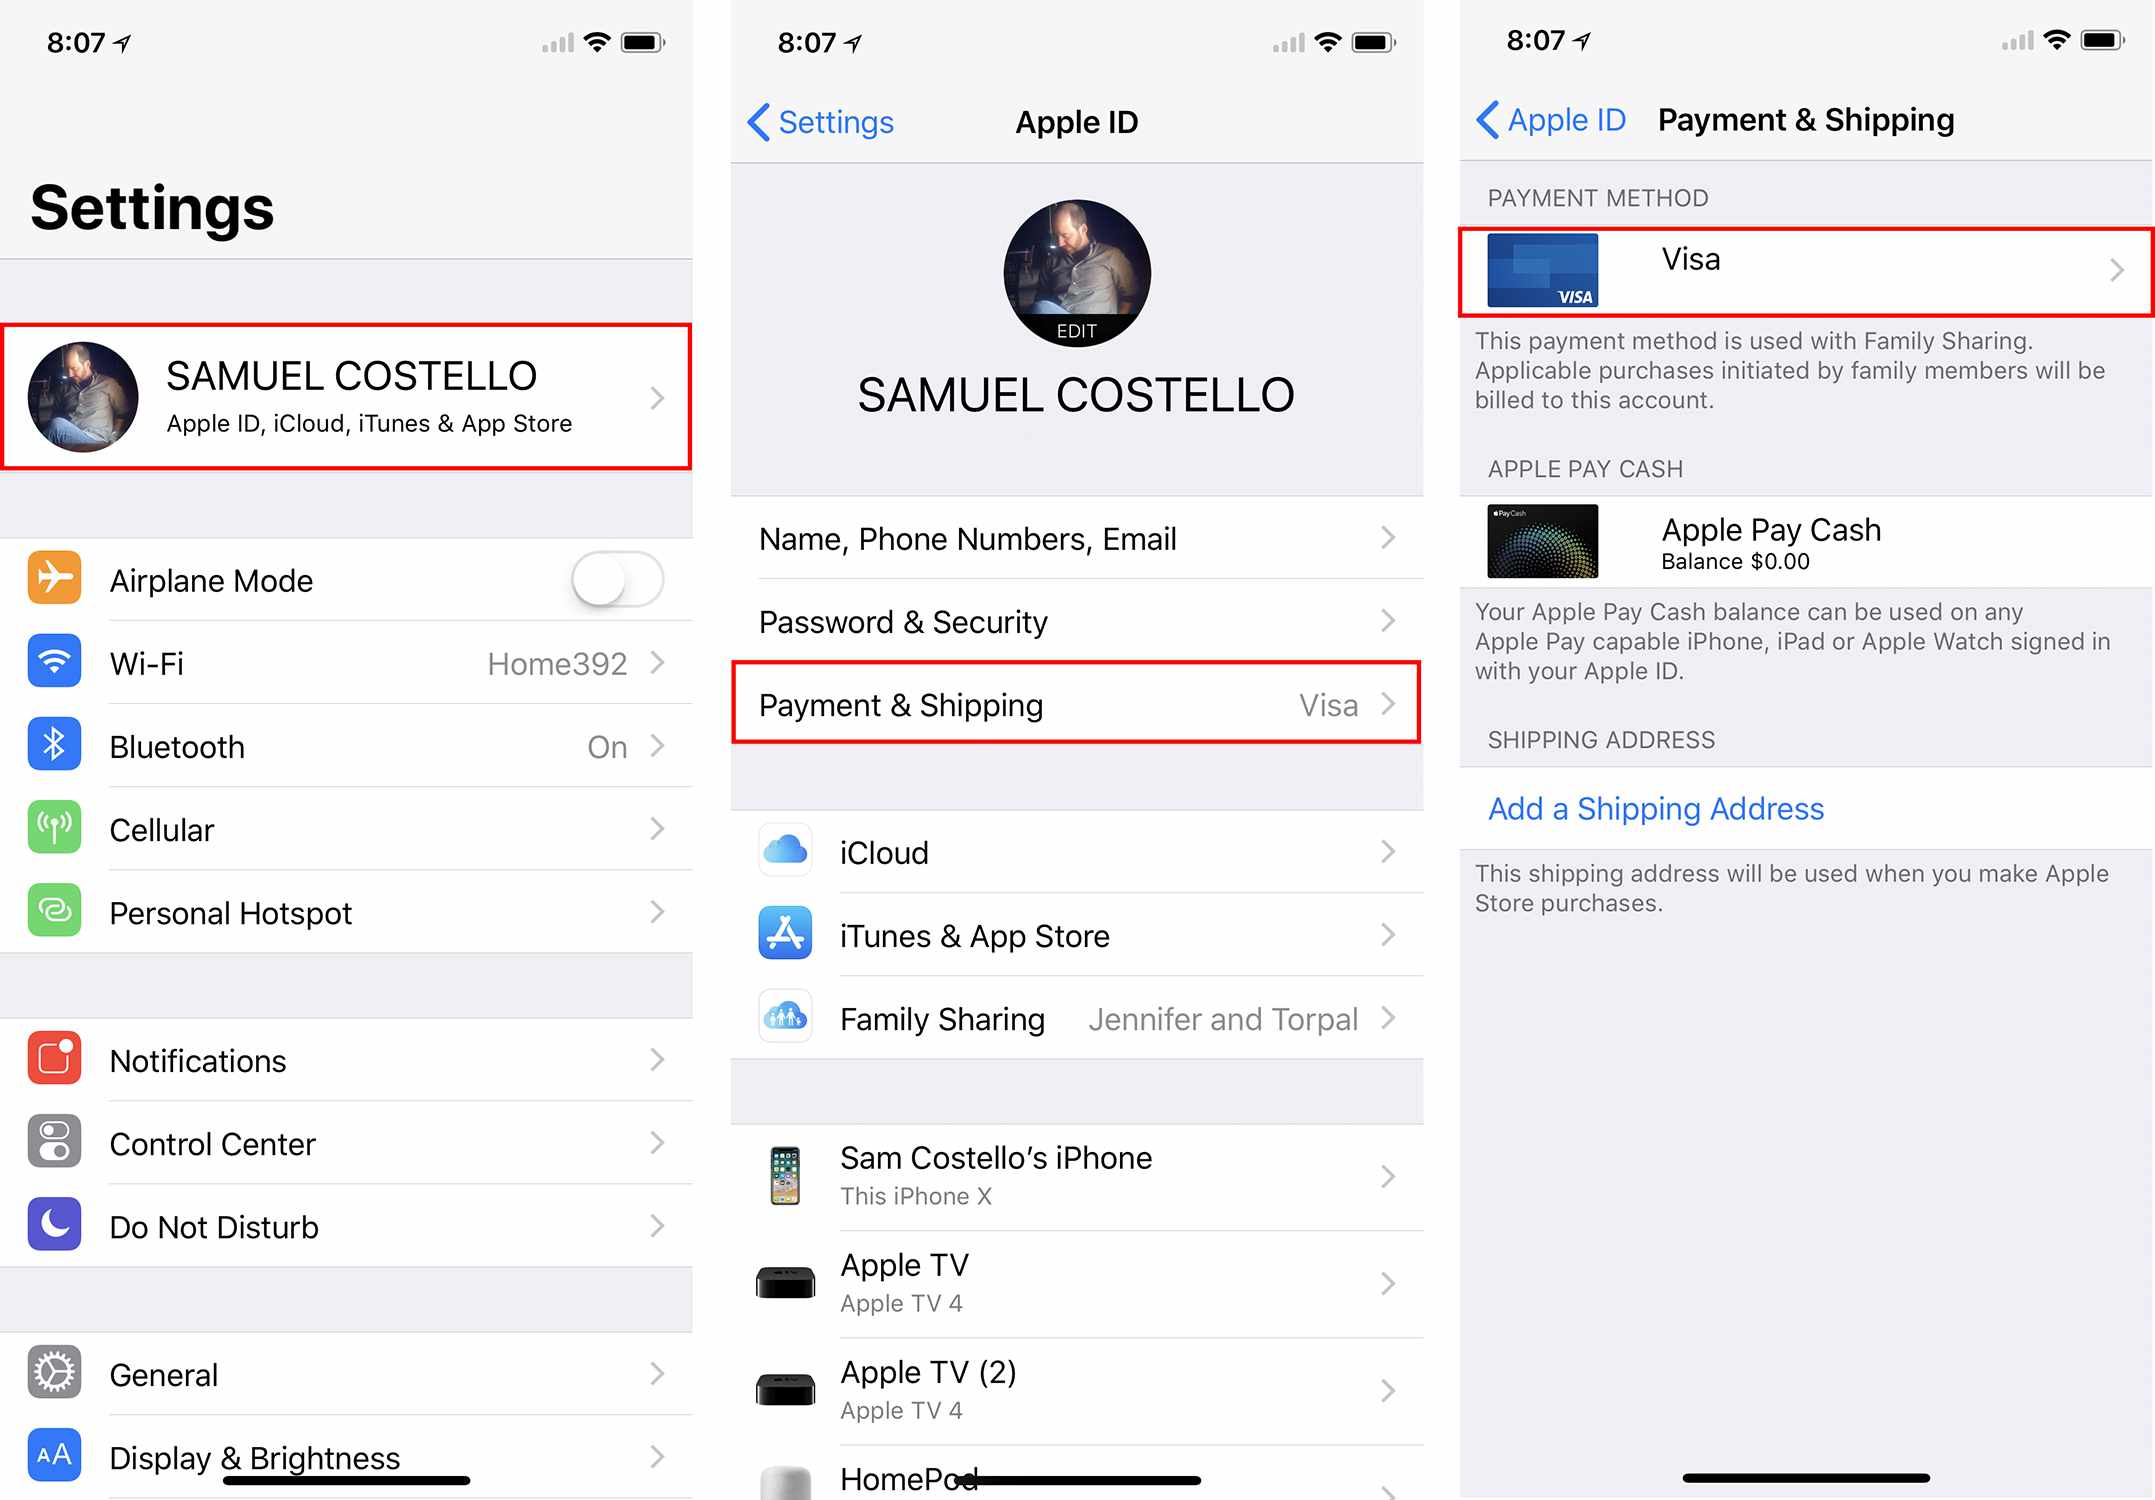Tap the iTunes & App Store icon
Viewport: 2155px width, 1500px height.
[784, 937]
